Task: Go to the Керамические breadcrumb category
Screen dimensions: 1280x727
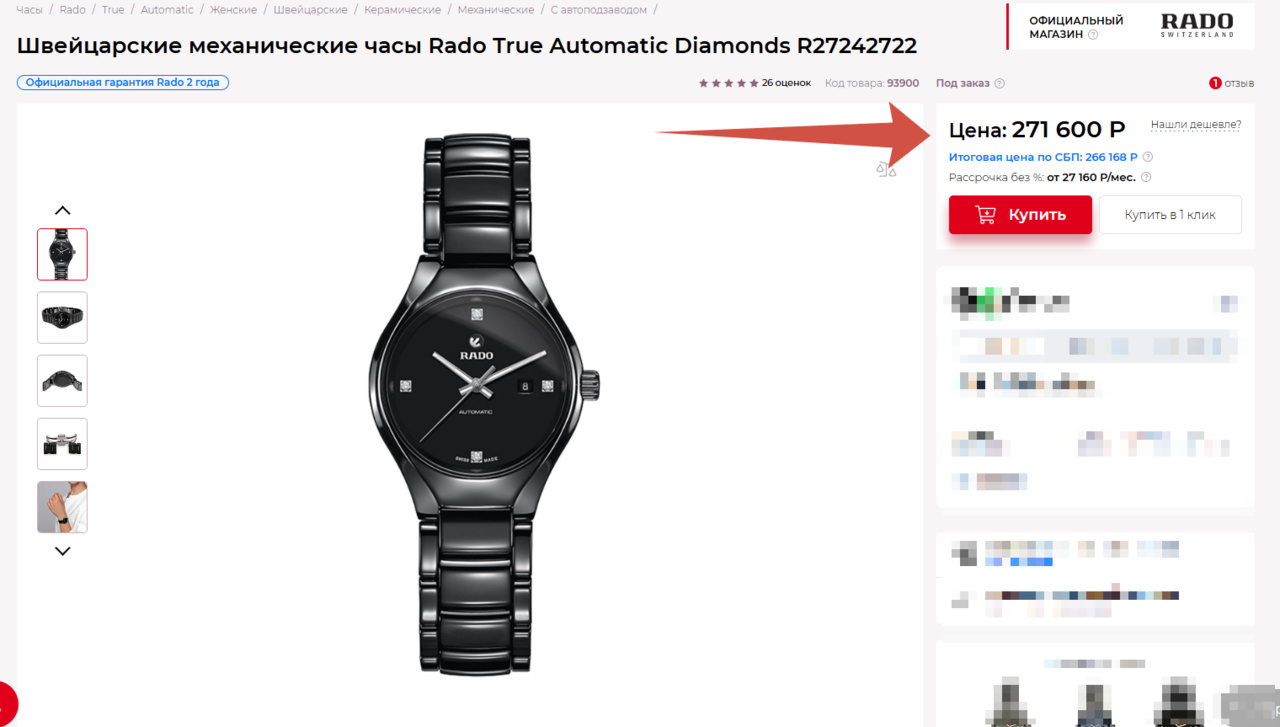Action: coord(402,10)
